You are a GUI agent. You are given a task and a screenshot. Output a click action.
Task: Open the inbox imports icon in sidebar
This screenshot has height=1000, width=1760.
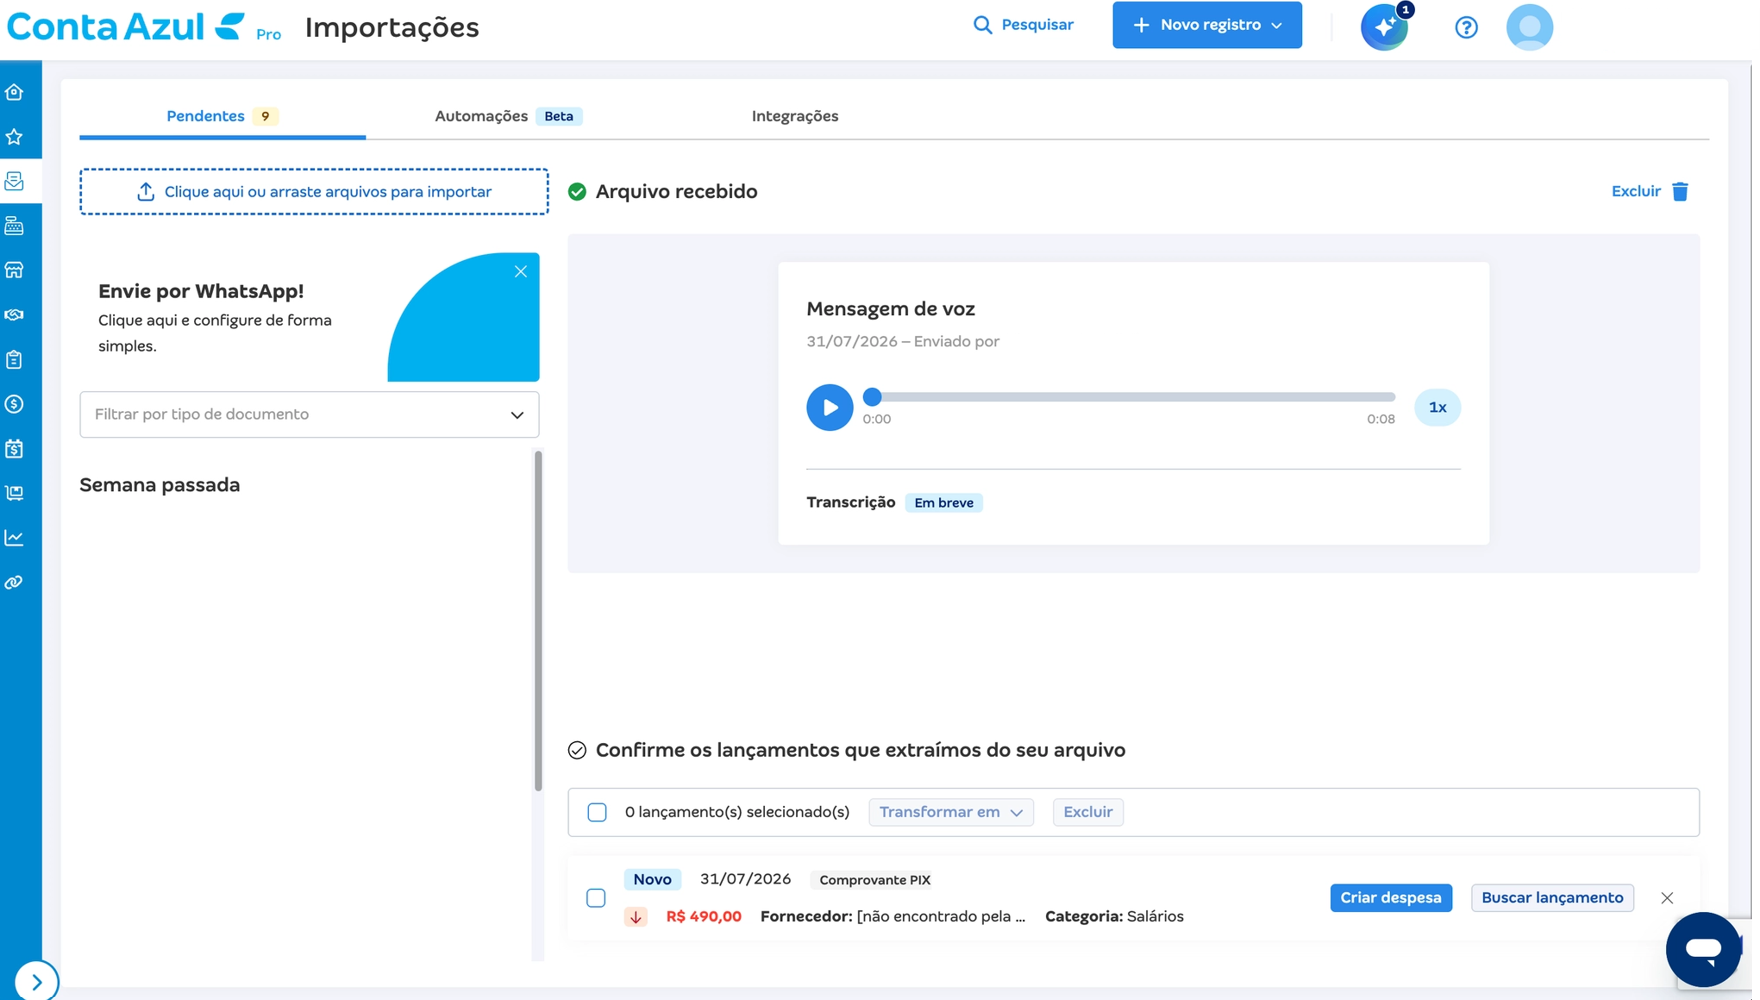click(15, 181)
